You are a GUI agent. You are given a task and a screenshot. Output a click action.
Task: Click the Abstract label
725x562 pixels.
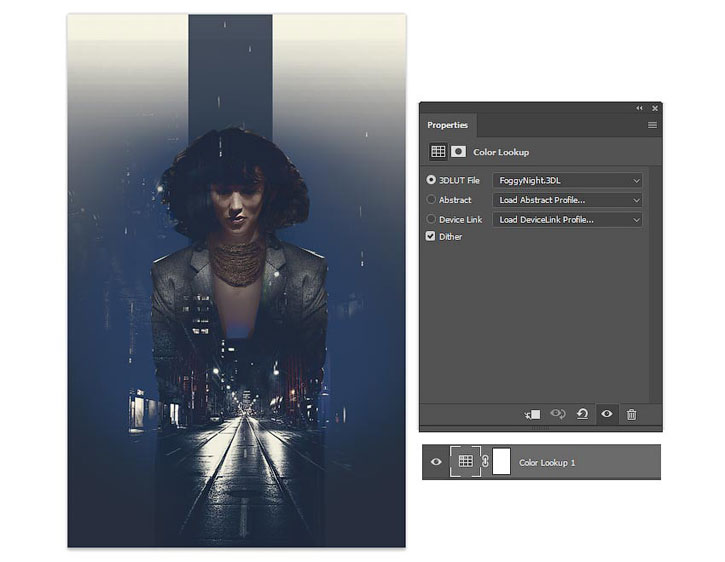(455, 200)
